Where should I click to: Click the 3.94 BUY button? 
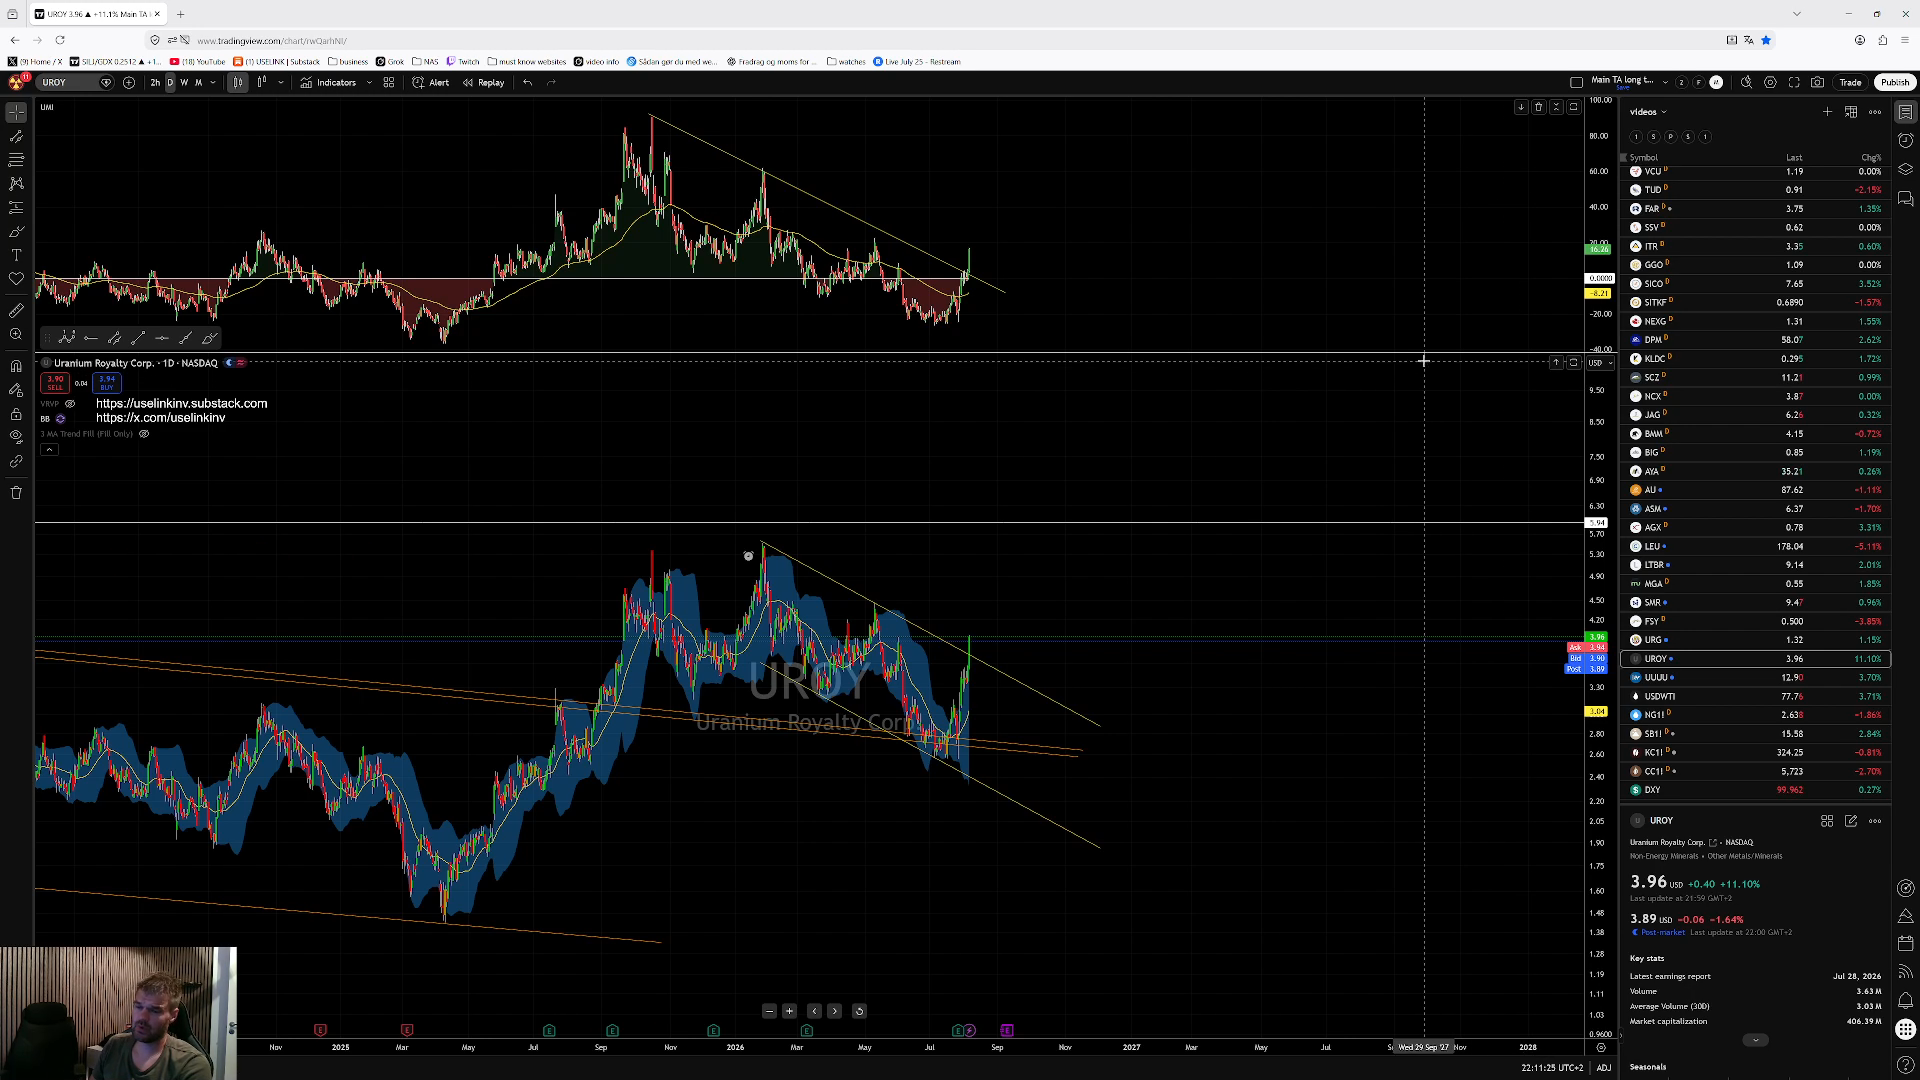(107, 383)
